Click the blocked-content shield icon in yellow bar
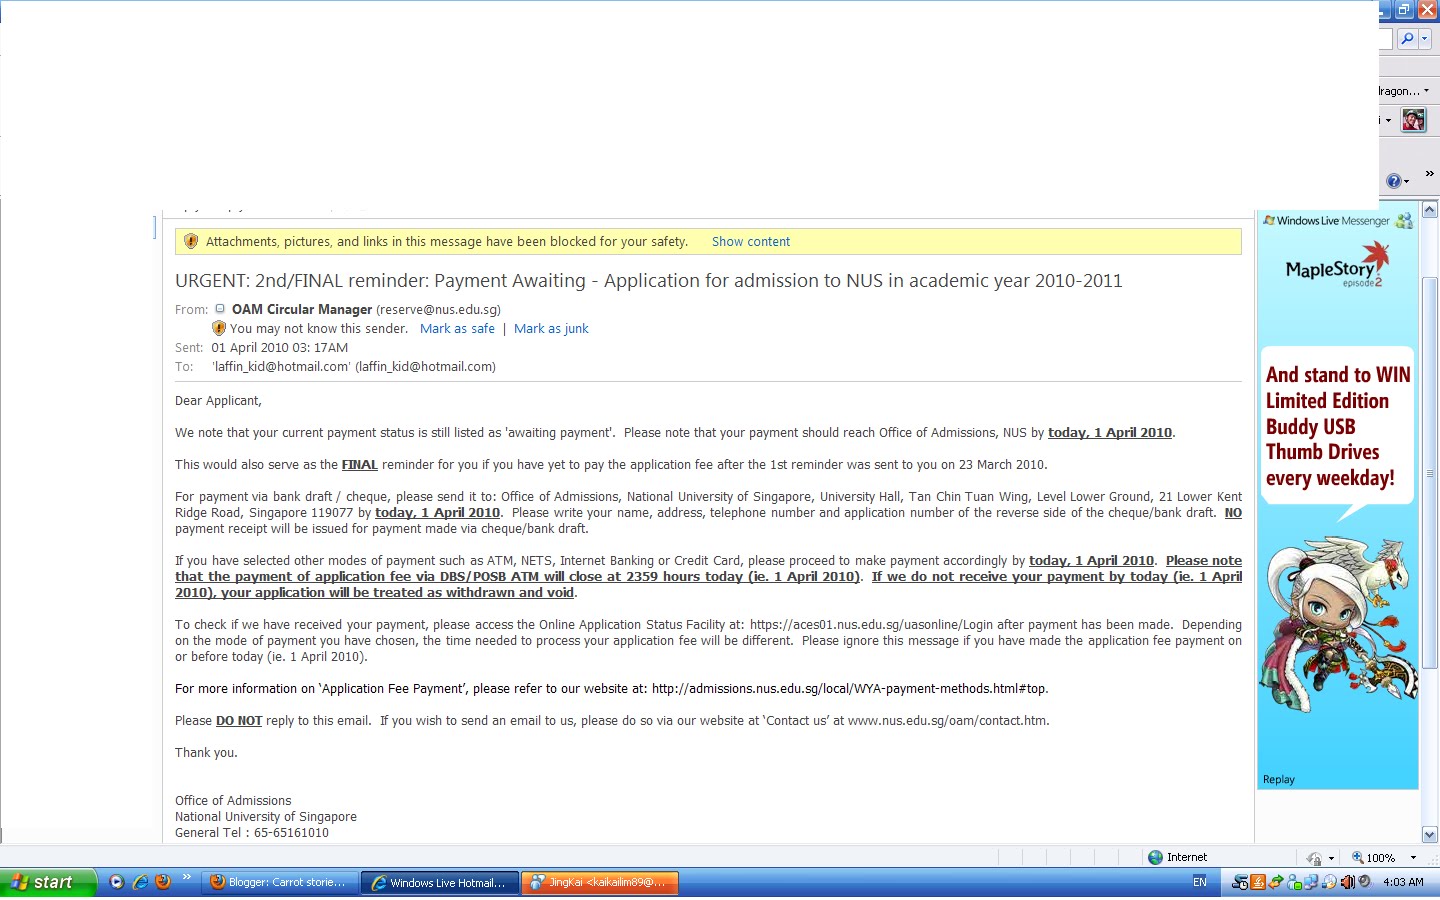The width and height of the screenshot is (1440, 900). tap(191, 241)
